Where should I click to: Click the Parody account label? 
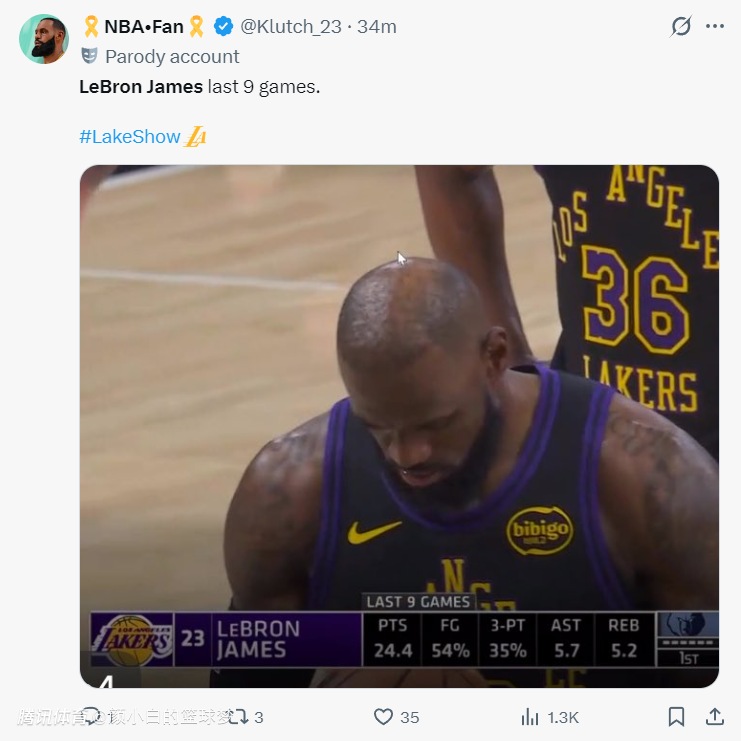coord(172,56)
